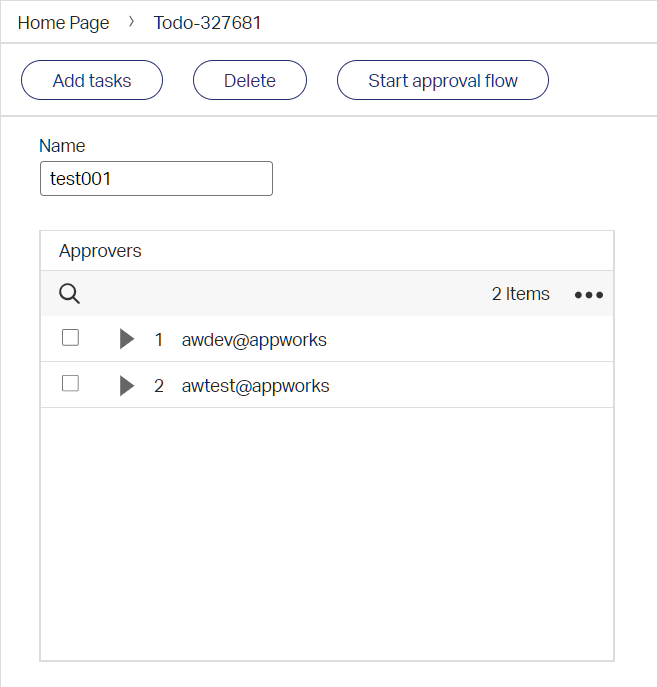Click row number 2 in Approvers

pyautogui.click(x=158, y=386)
